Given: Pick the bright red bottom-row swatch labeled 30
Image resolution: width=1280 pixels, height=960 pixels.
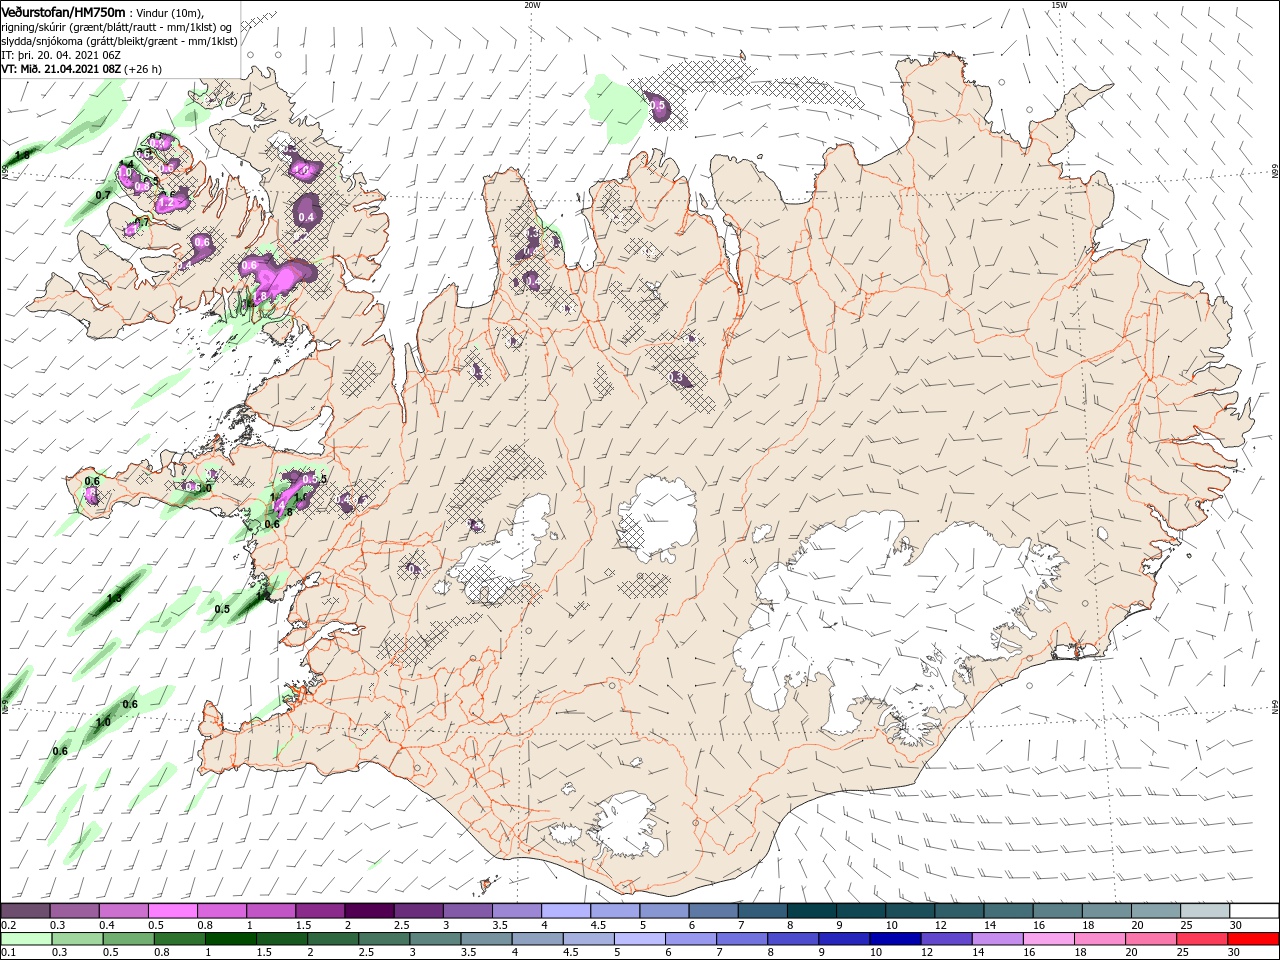Looking at the screenshot, I should [x=1254, y=939].
